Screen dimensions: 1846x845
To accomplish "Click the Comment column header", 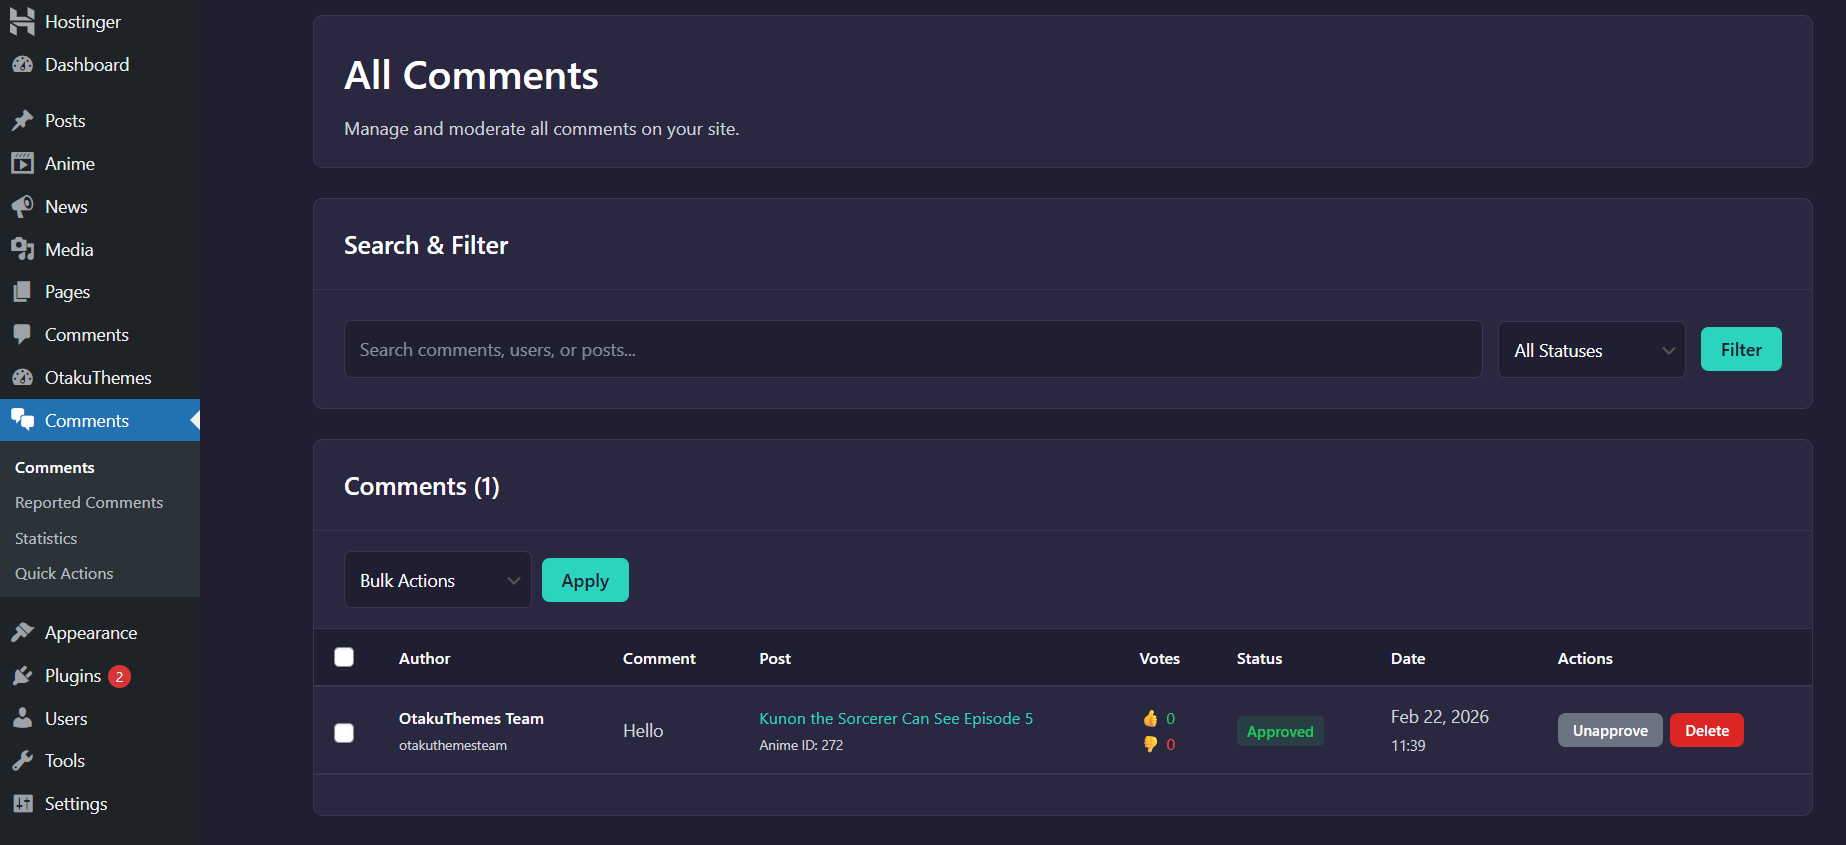I will click(x=659, y=658).
